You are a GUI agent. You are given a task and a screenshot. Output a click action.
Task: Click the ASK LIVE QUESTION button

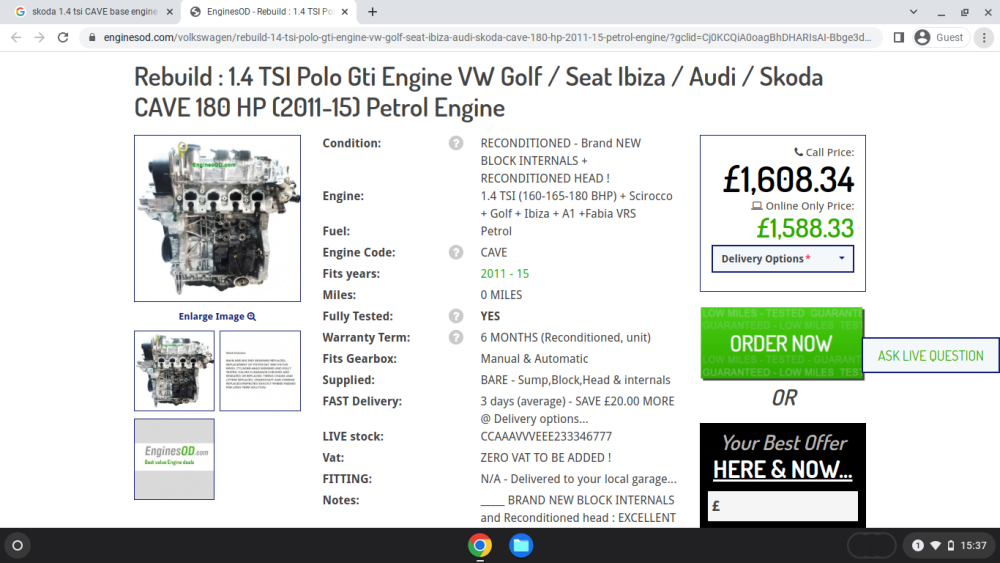[930, 356]
